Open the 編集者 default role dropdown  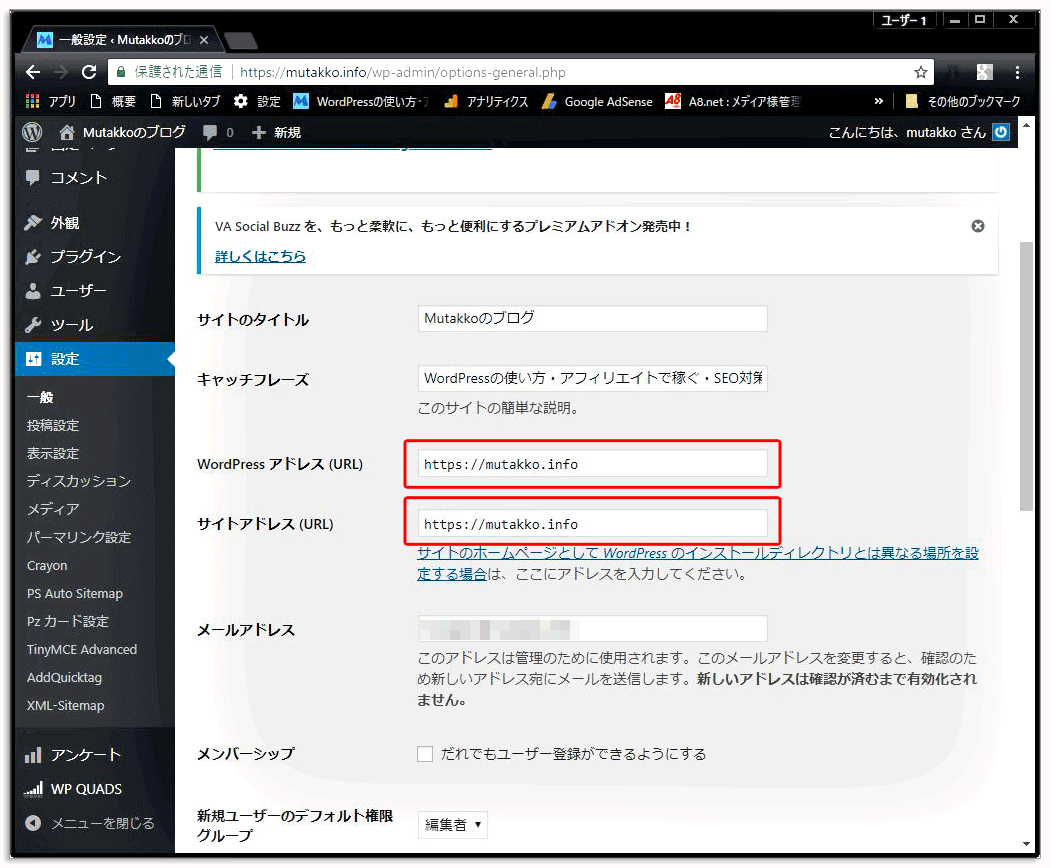(x=452, y=825)
